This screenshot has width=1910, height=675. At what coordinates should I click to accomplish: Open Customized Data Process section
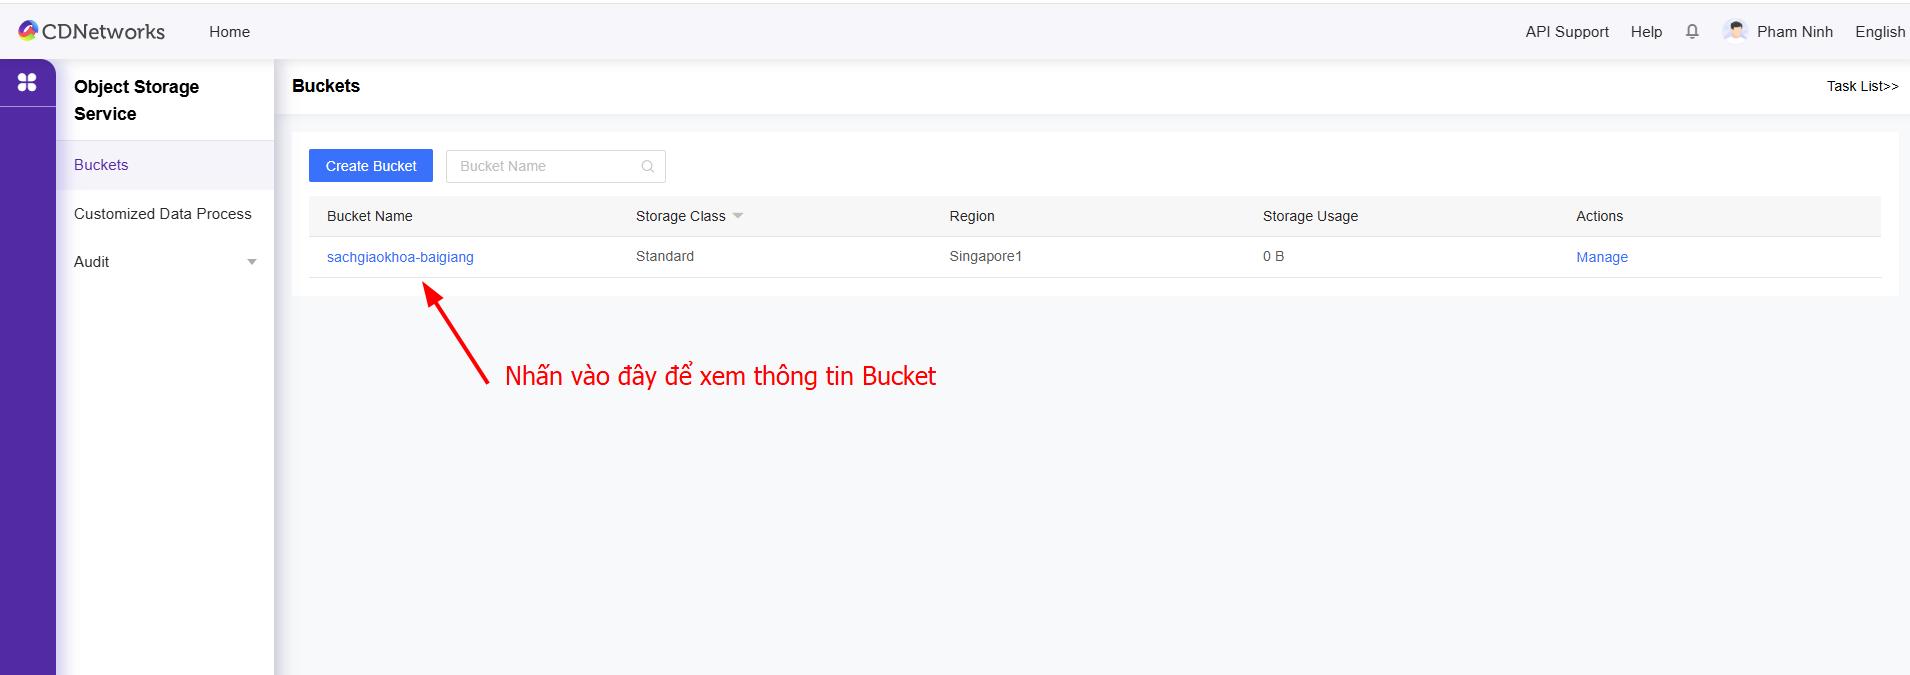(x=162, y=214)
